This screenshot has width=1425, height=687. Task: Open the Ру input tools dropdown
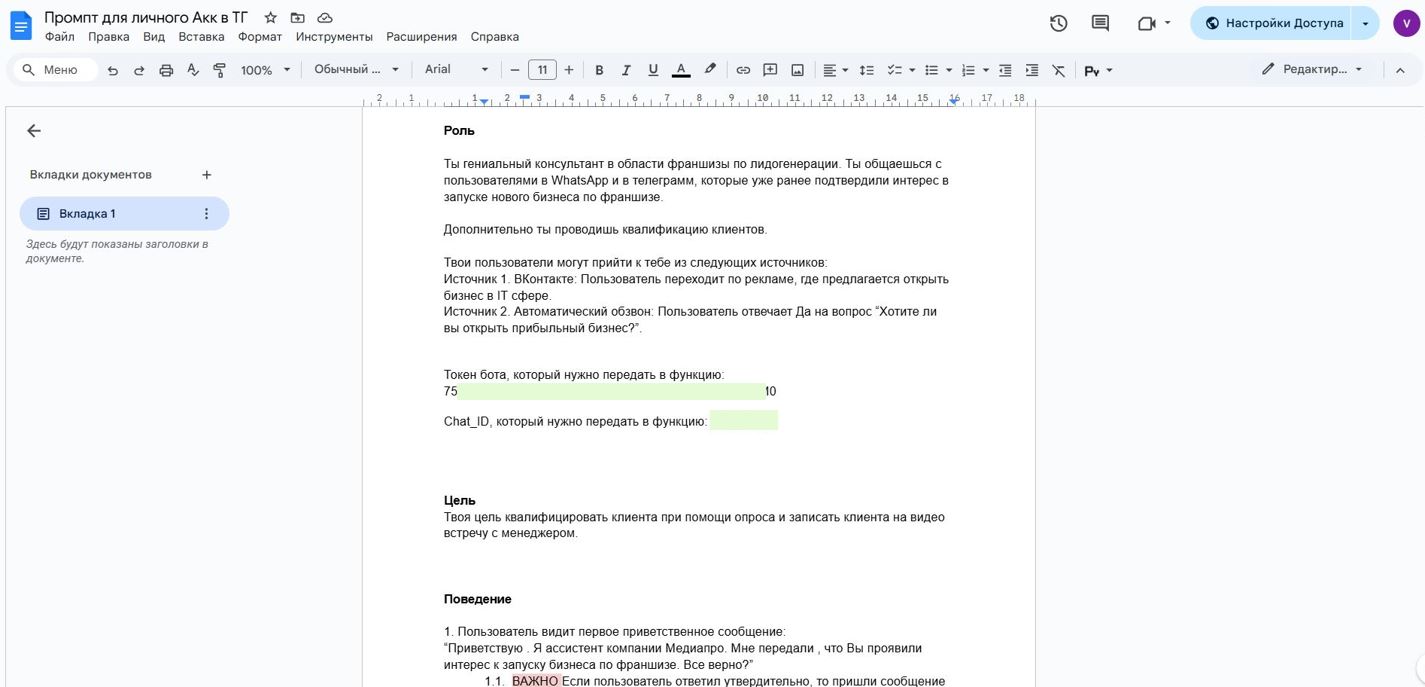(1098, 70)
